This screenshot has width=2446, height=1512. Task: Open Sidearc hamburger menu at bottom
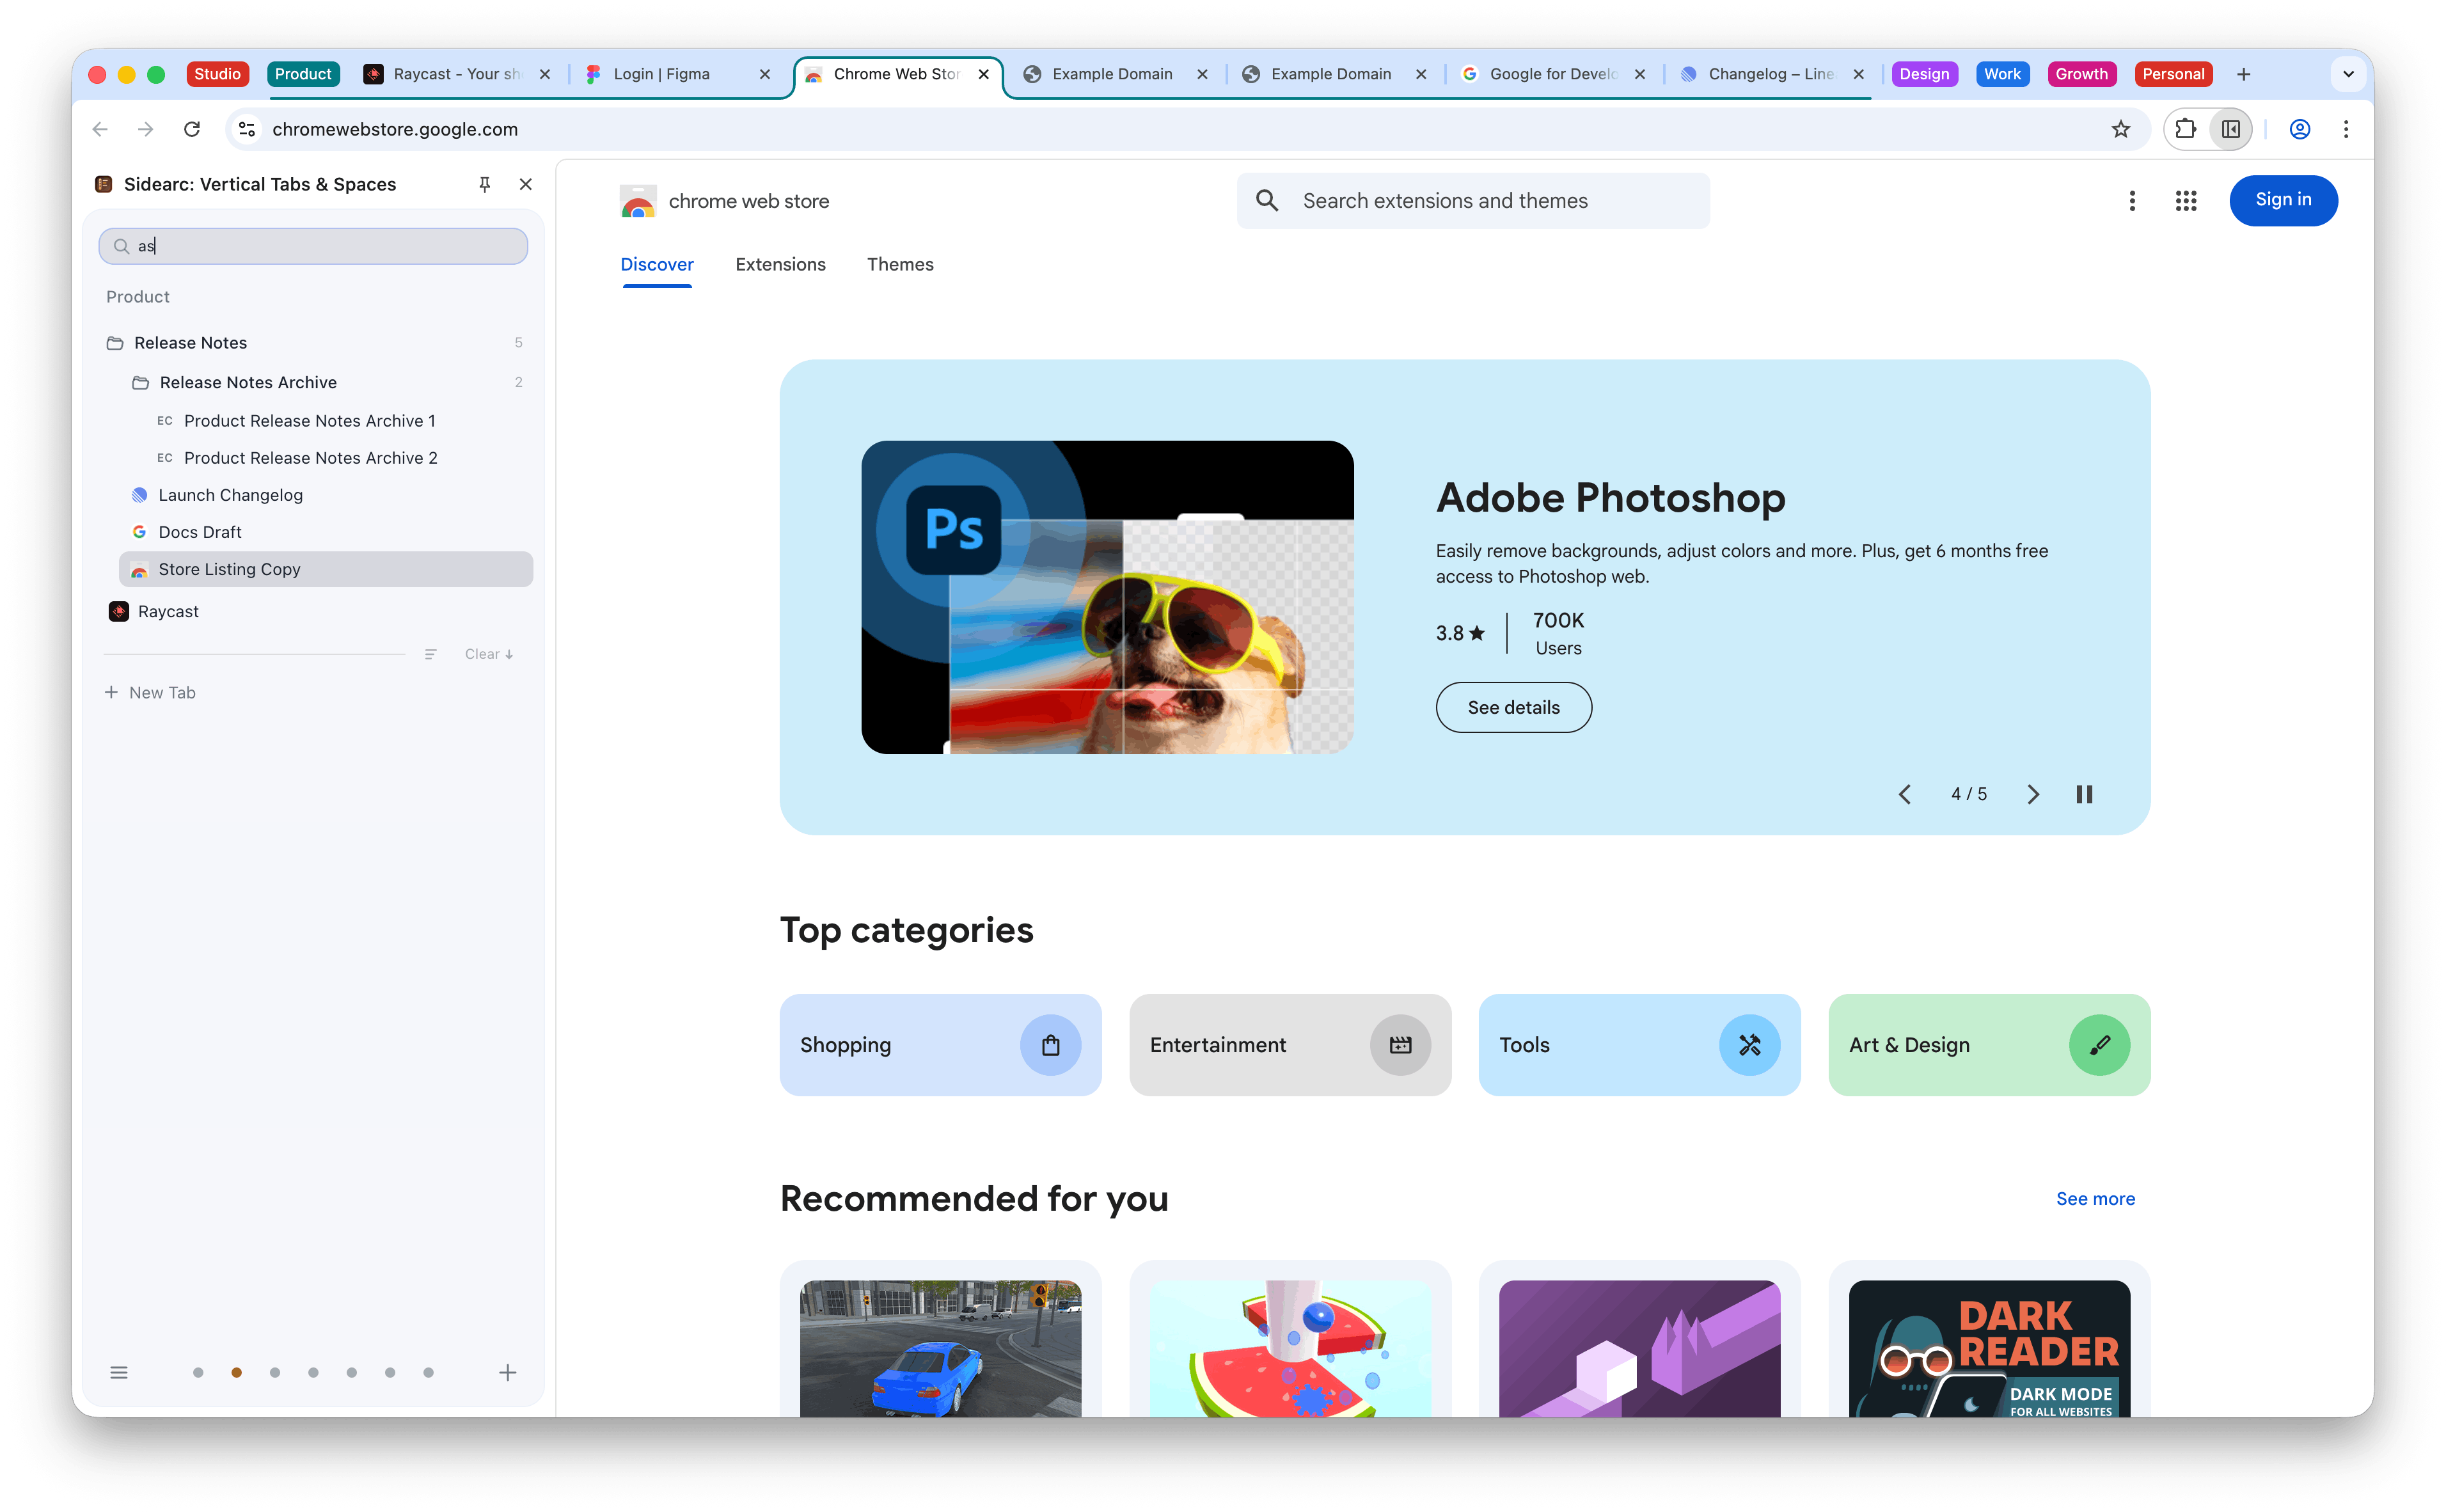tap(119, 1372)
